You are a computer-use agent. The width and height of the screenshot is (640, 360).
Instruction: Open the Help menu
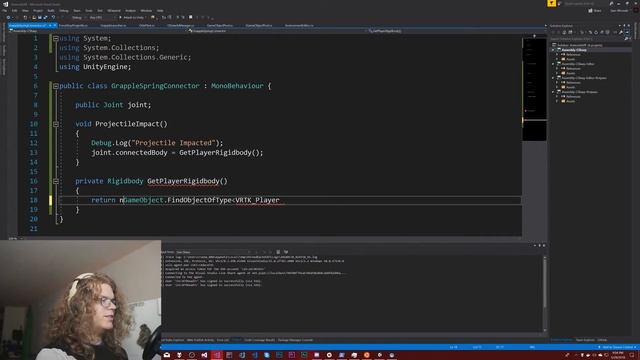pyautogui.click(x=160, y=11)
